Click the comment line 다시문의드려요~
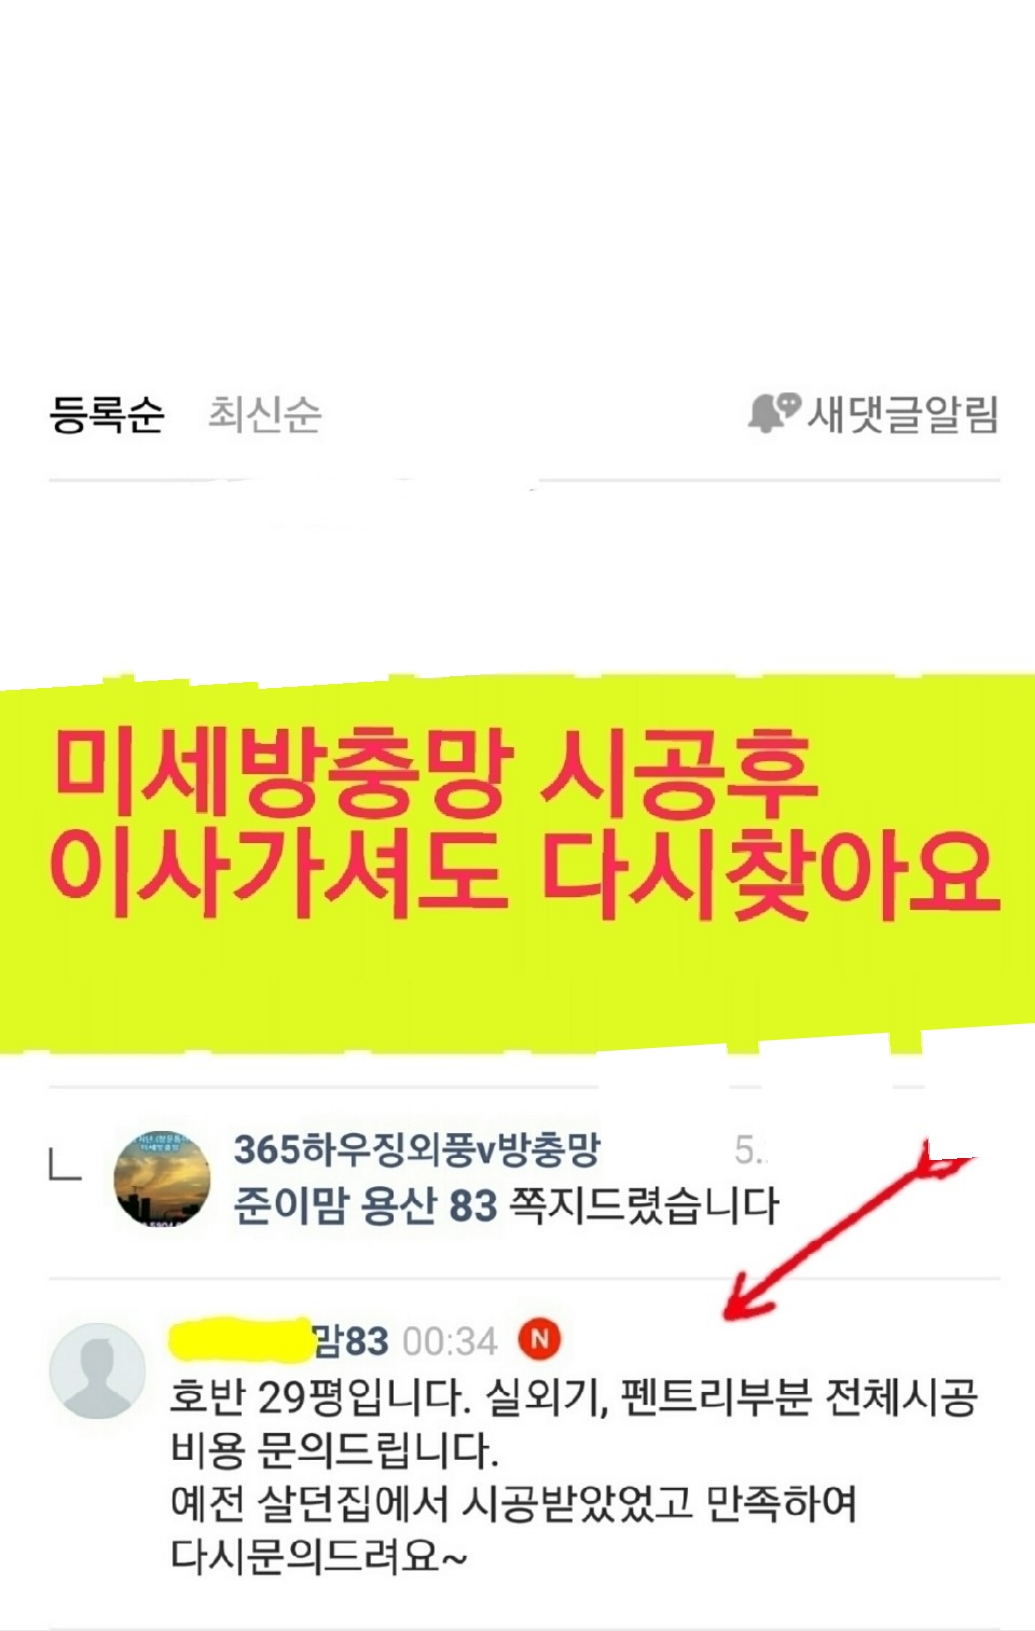 319,1555
